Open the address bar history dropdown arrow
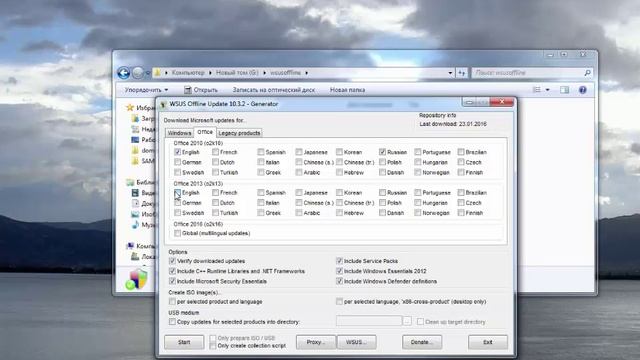Screen dimensions: 640x360 point(450,73)
